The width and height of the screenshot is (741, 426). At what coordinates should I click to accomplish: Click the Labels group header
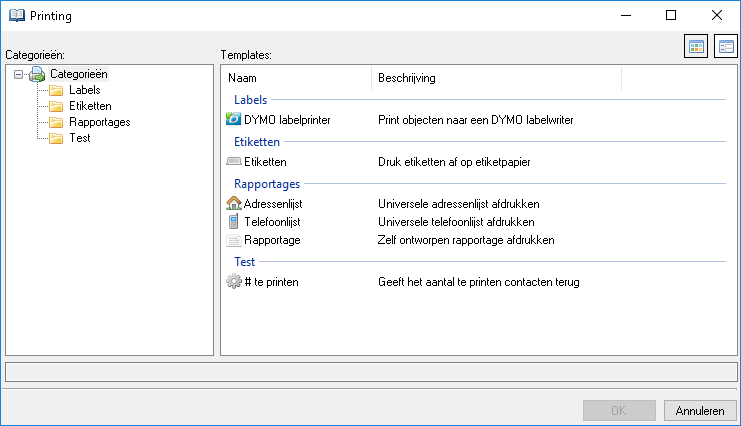pyautogui.click(x=250, y=100)
